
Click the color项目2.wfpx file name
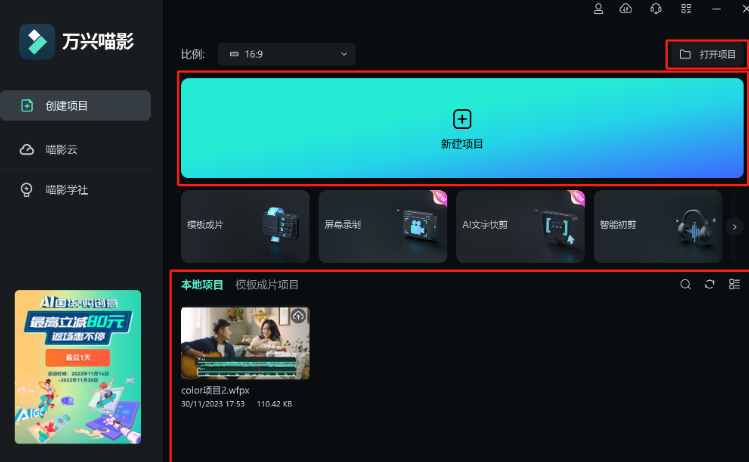point(215,390)
